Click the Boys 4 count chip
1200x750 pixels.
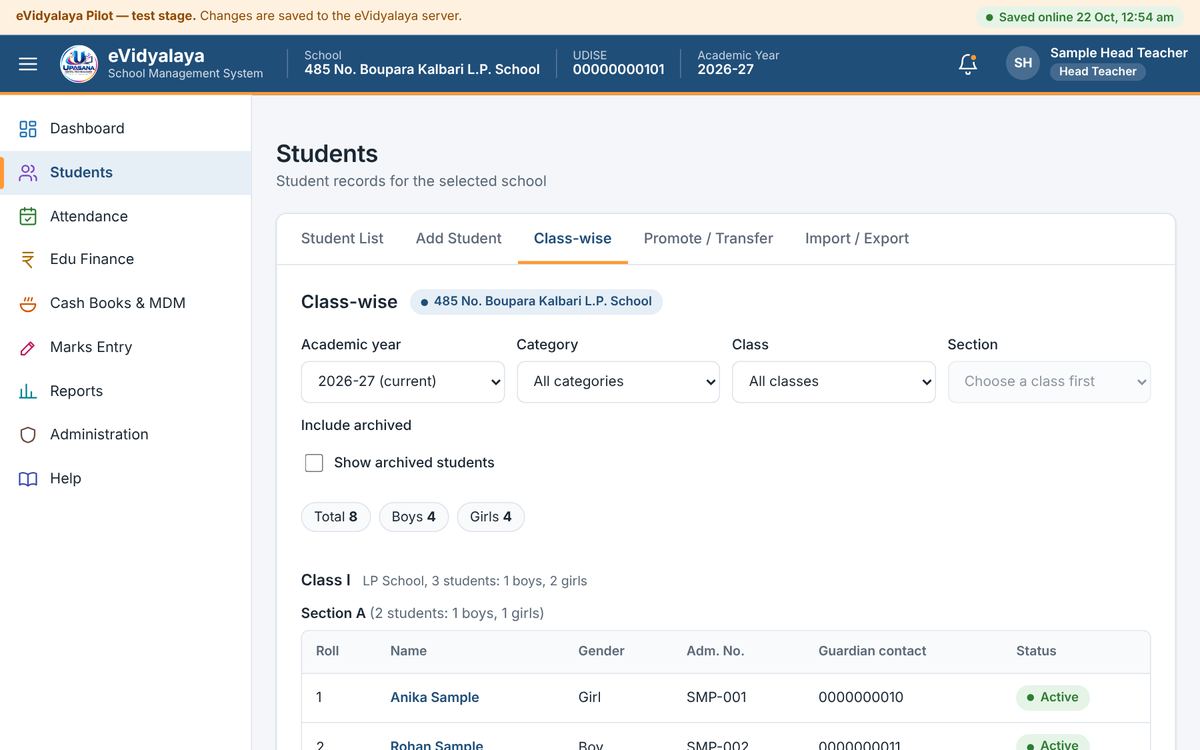pyautogui.click(x=414, y=517)
